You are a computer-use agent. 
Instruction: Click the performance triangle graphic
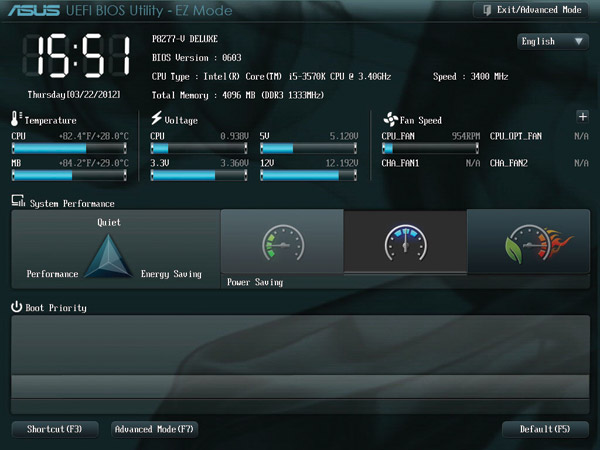coord(109,256)
